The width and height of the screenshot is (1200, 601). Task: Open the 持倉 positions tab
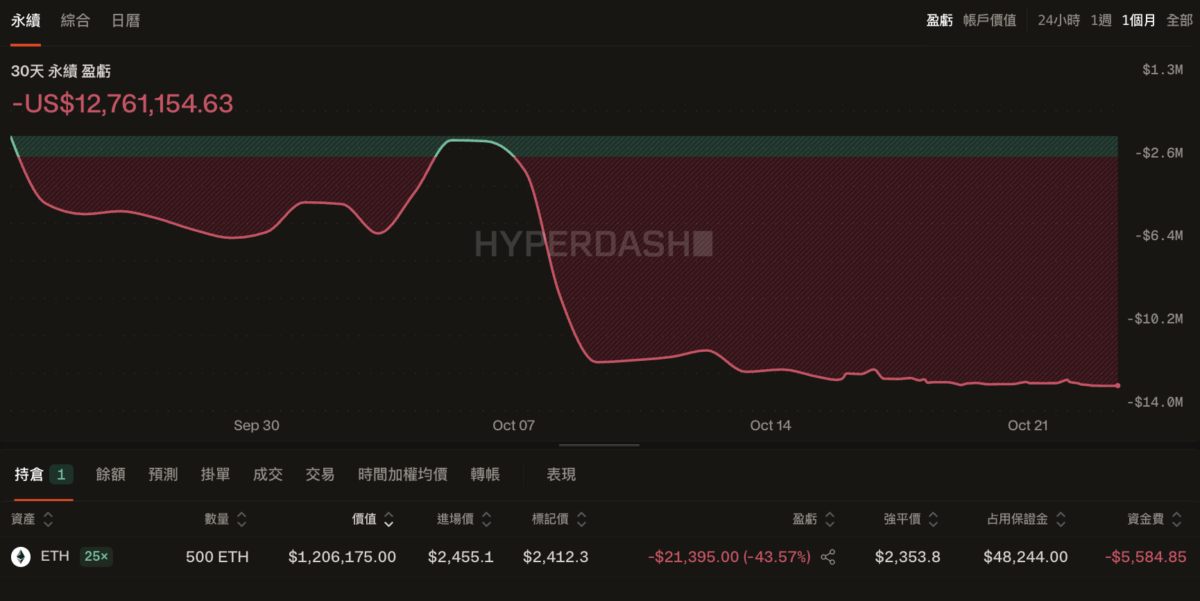click(43, 475)
